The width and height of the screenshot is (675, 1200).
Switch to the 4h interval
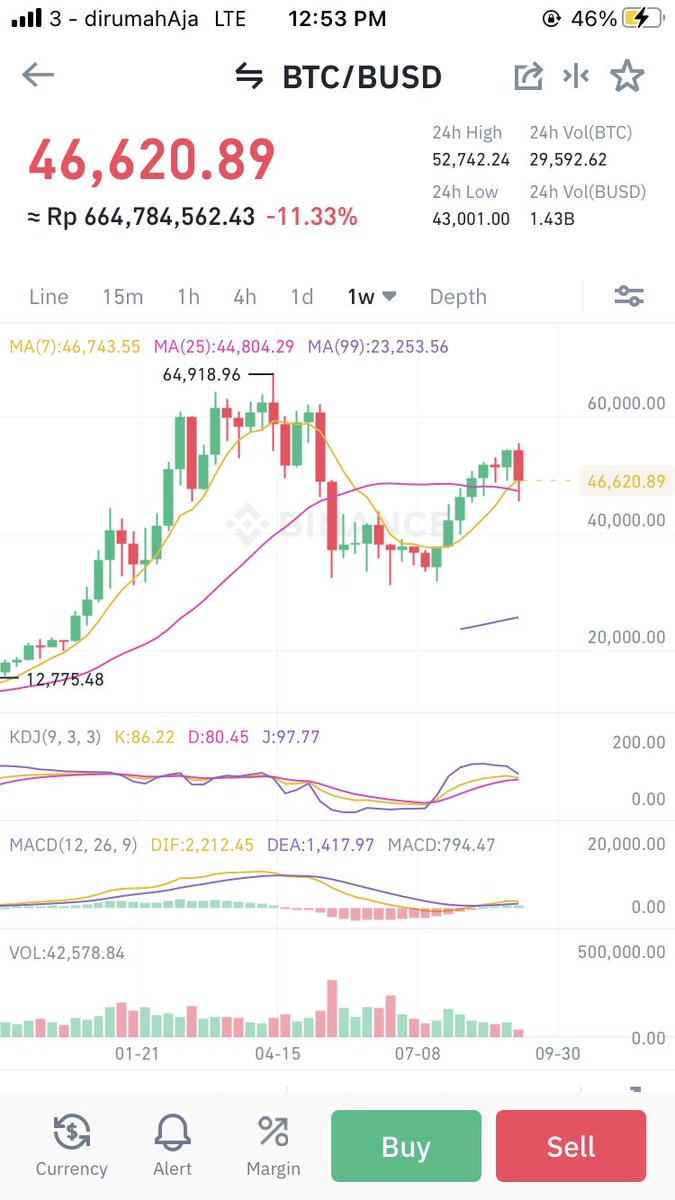click(x=245, y=297)
